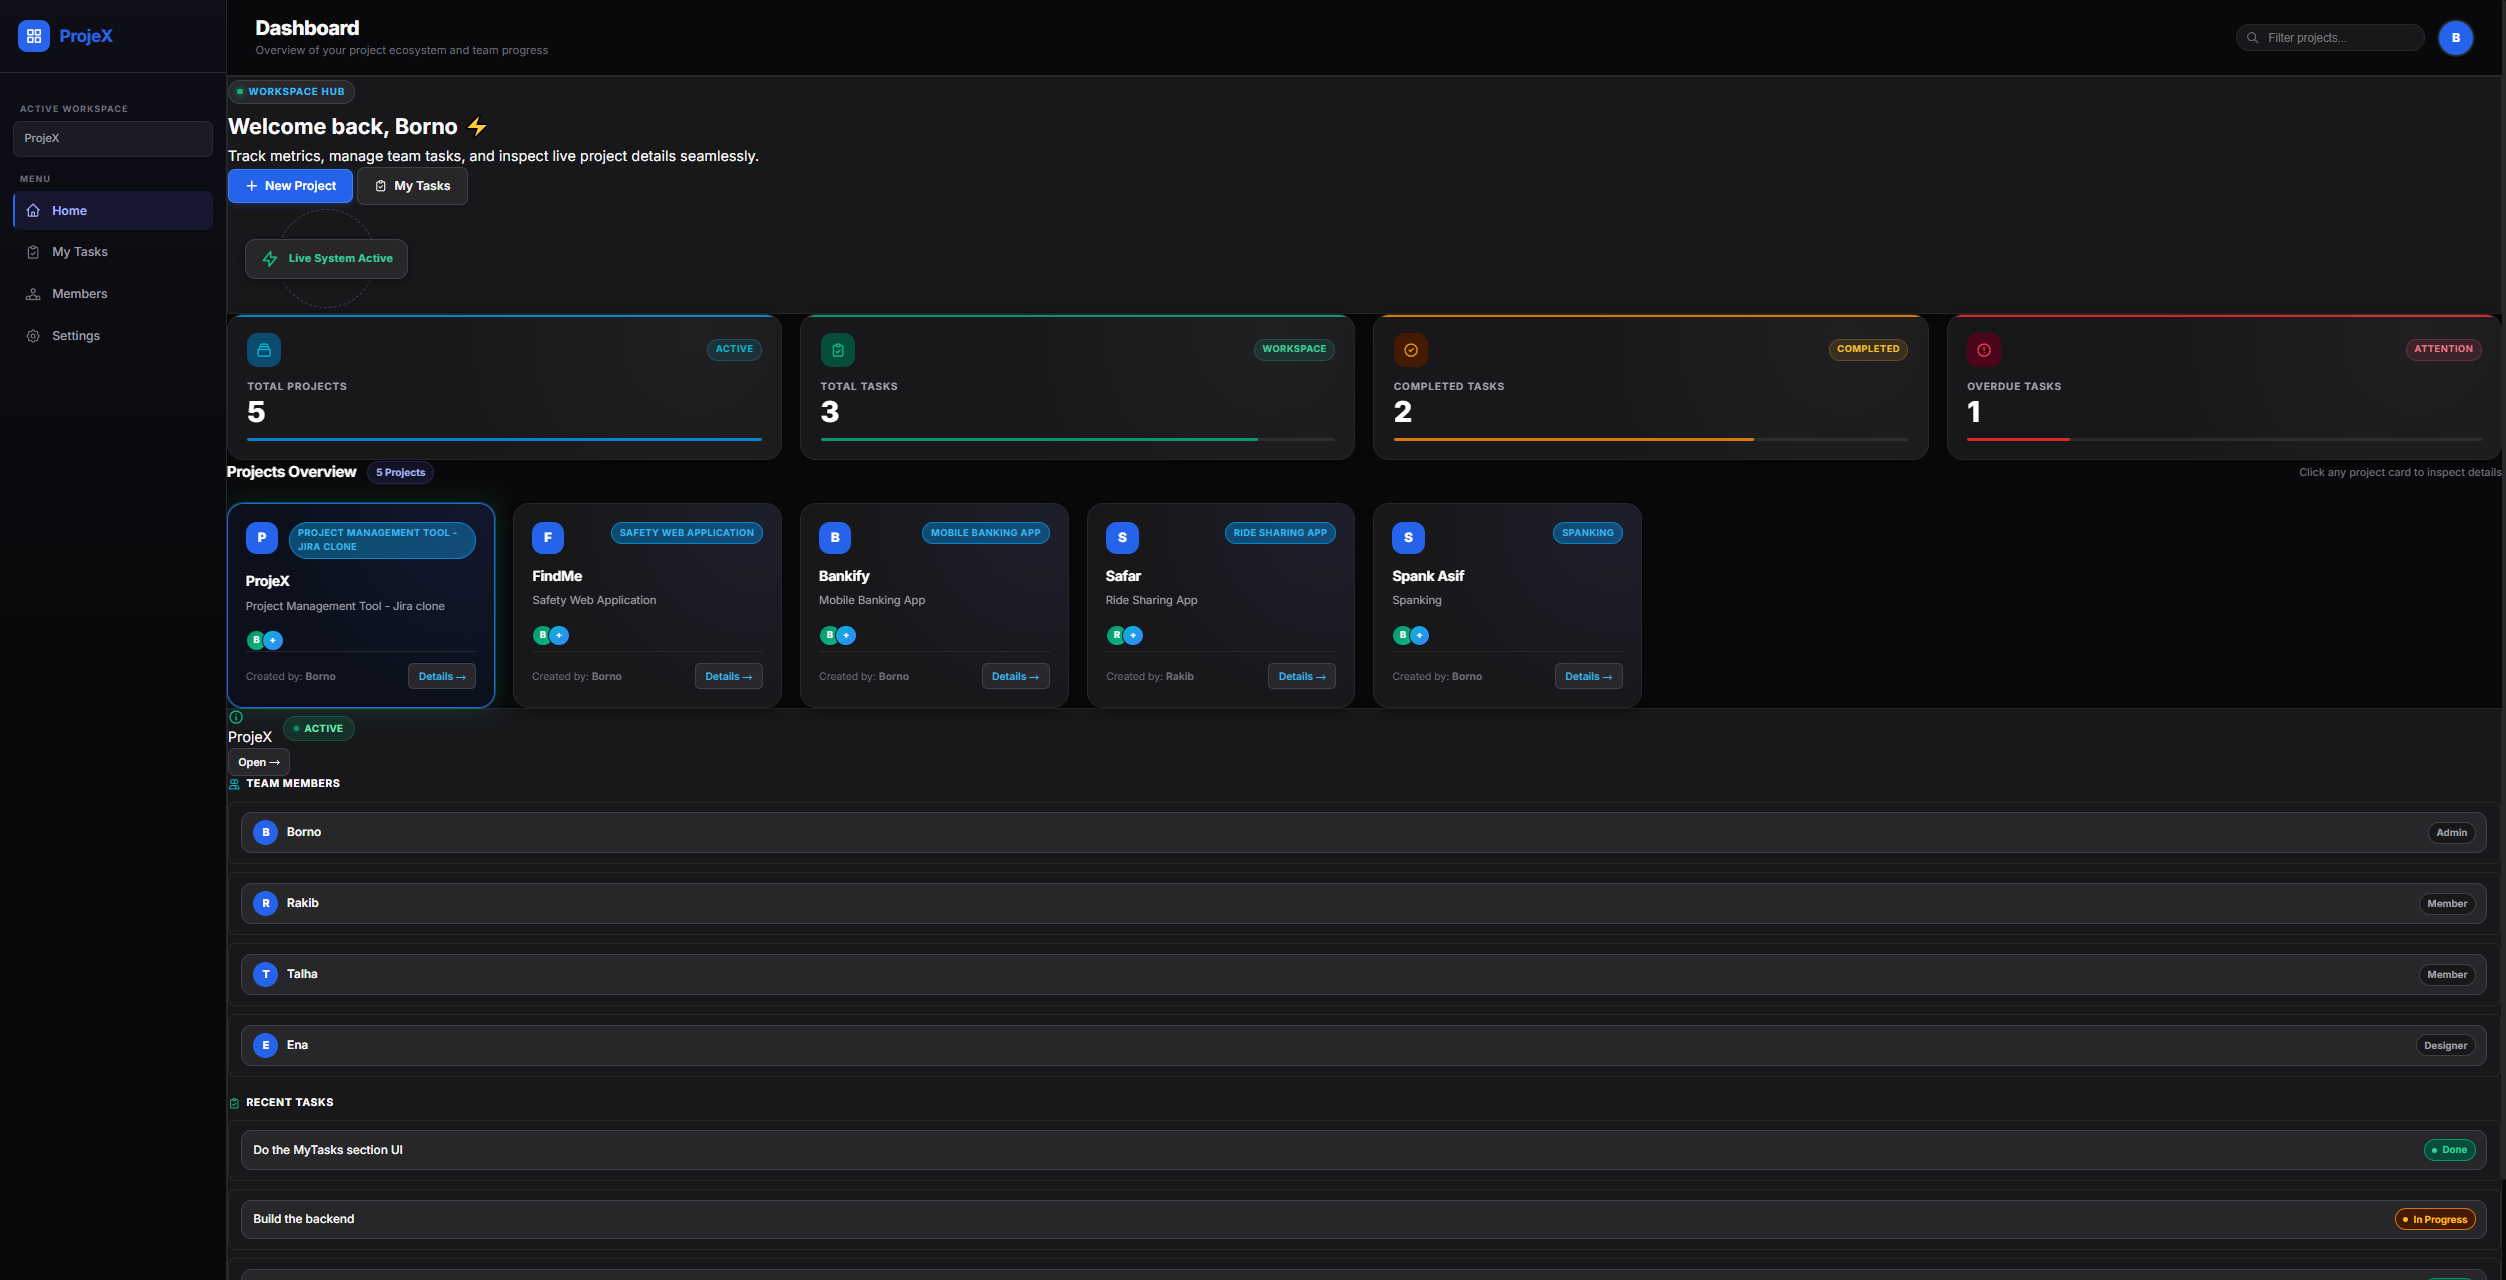
Task: Click the Workspace Hub badge
Action: coord(291,92)
